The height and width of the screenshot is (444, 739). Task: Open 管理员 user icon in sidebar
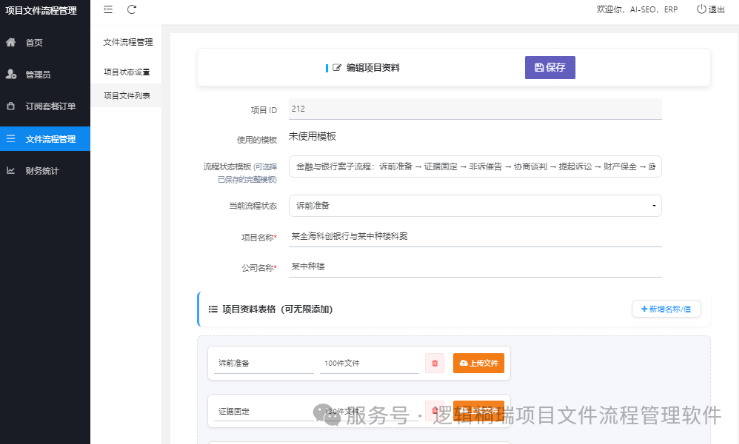[x=11, y=74]
